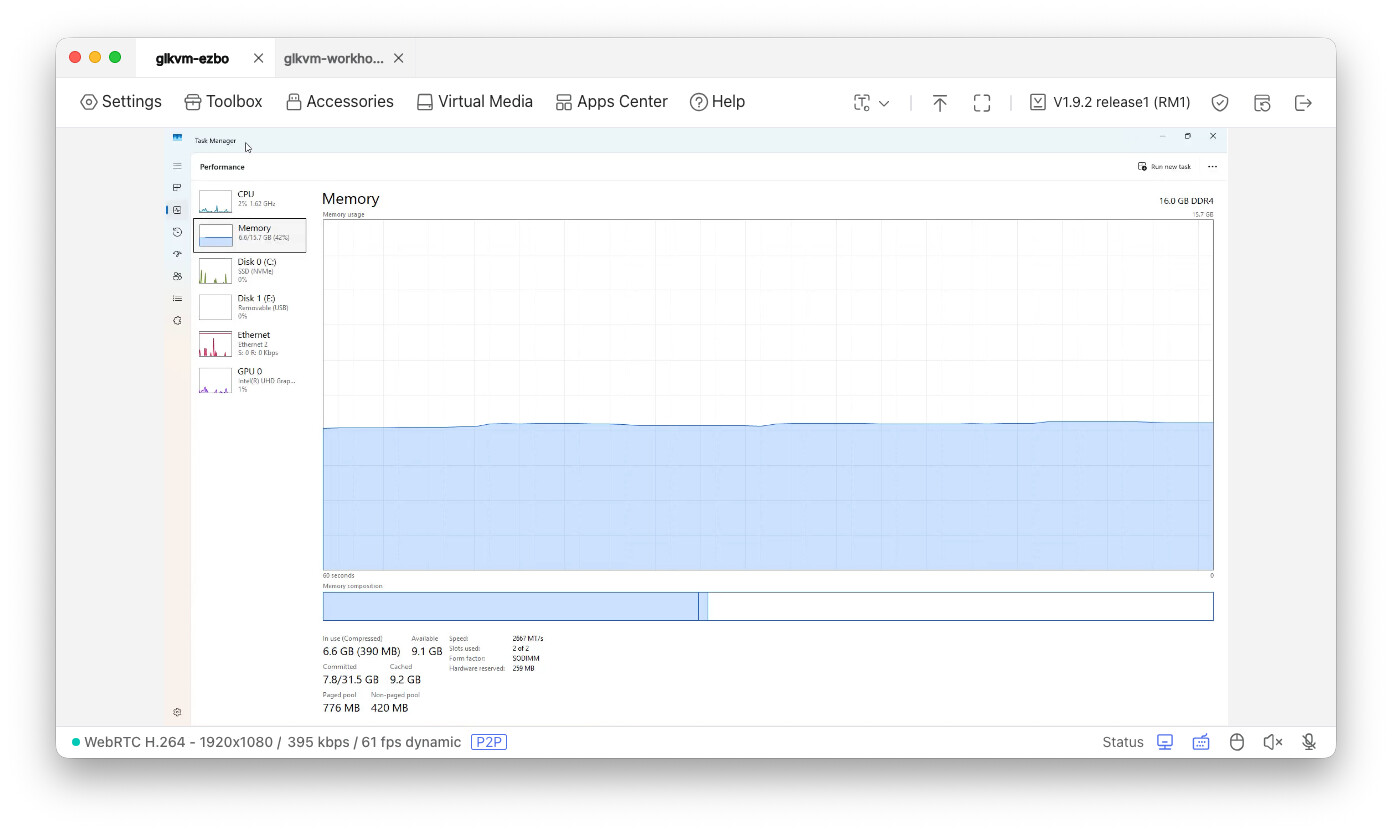
Task: Open the Help menu
Action: coord(717,102)
